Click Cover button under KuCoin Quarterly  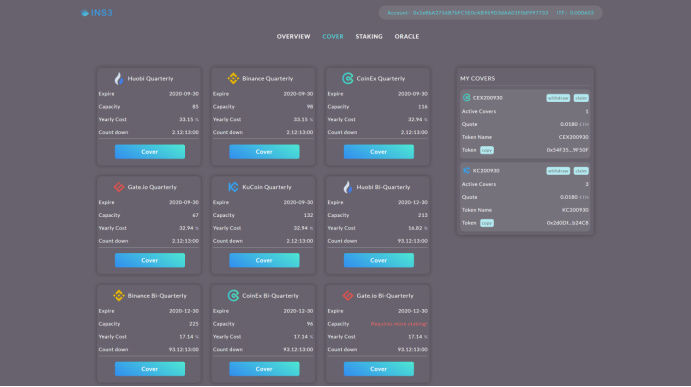point(264,260)
